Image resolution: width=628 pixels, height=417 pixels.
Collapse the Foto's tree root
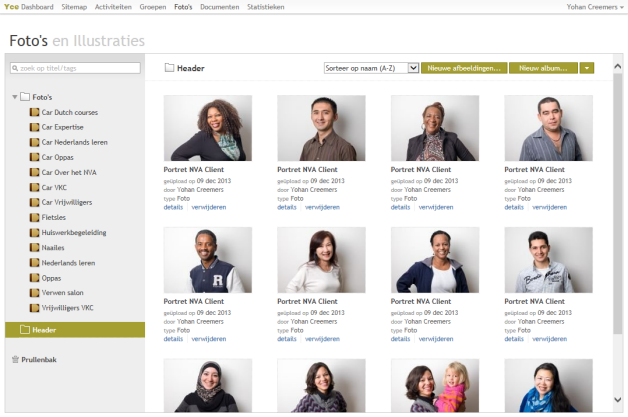(x=14, y=97)
